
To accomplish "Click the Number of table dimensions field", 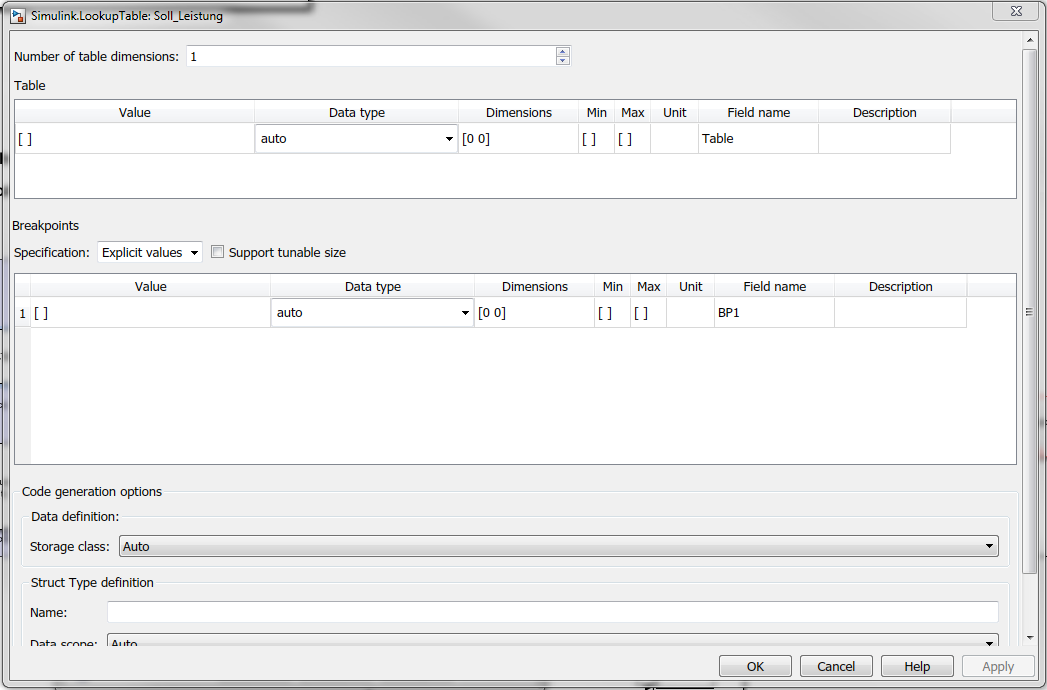I will [x=370, y=56].
